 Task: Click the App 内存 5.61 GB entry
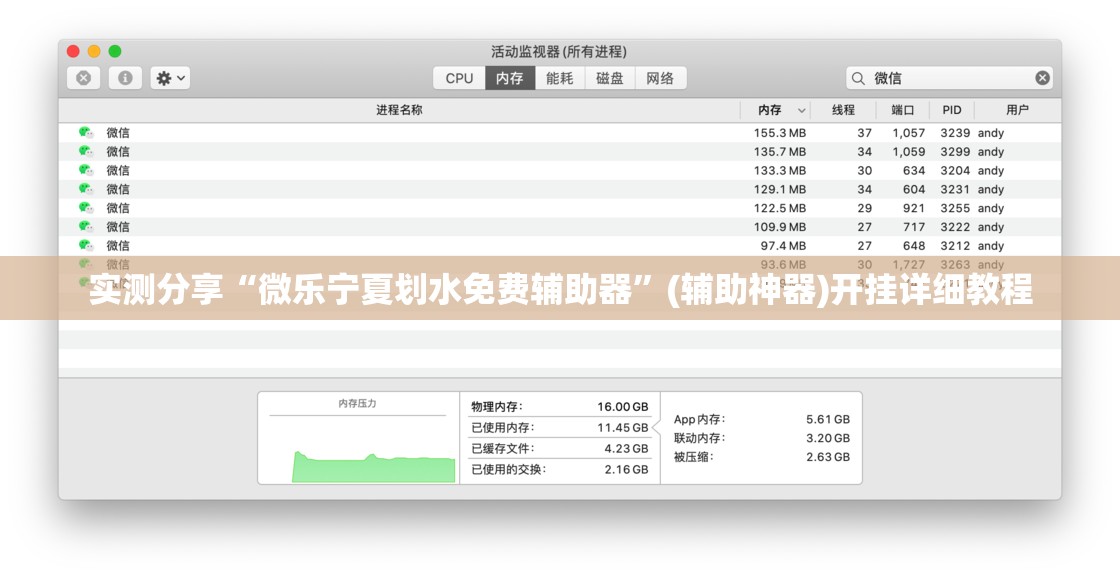tap(761, 419)
